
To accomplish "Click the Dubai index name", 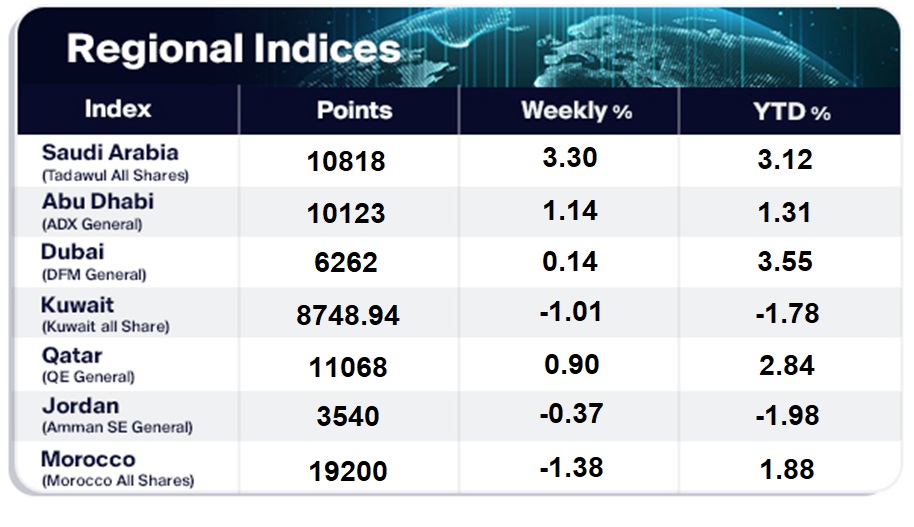I will point(73,251).
